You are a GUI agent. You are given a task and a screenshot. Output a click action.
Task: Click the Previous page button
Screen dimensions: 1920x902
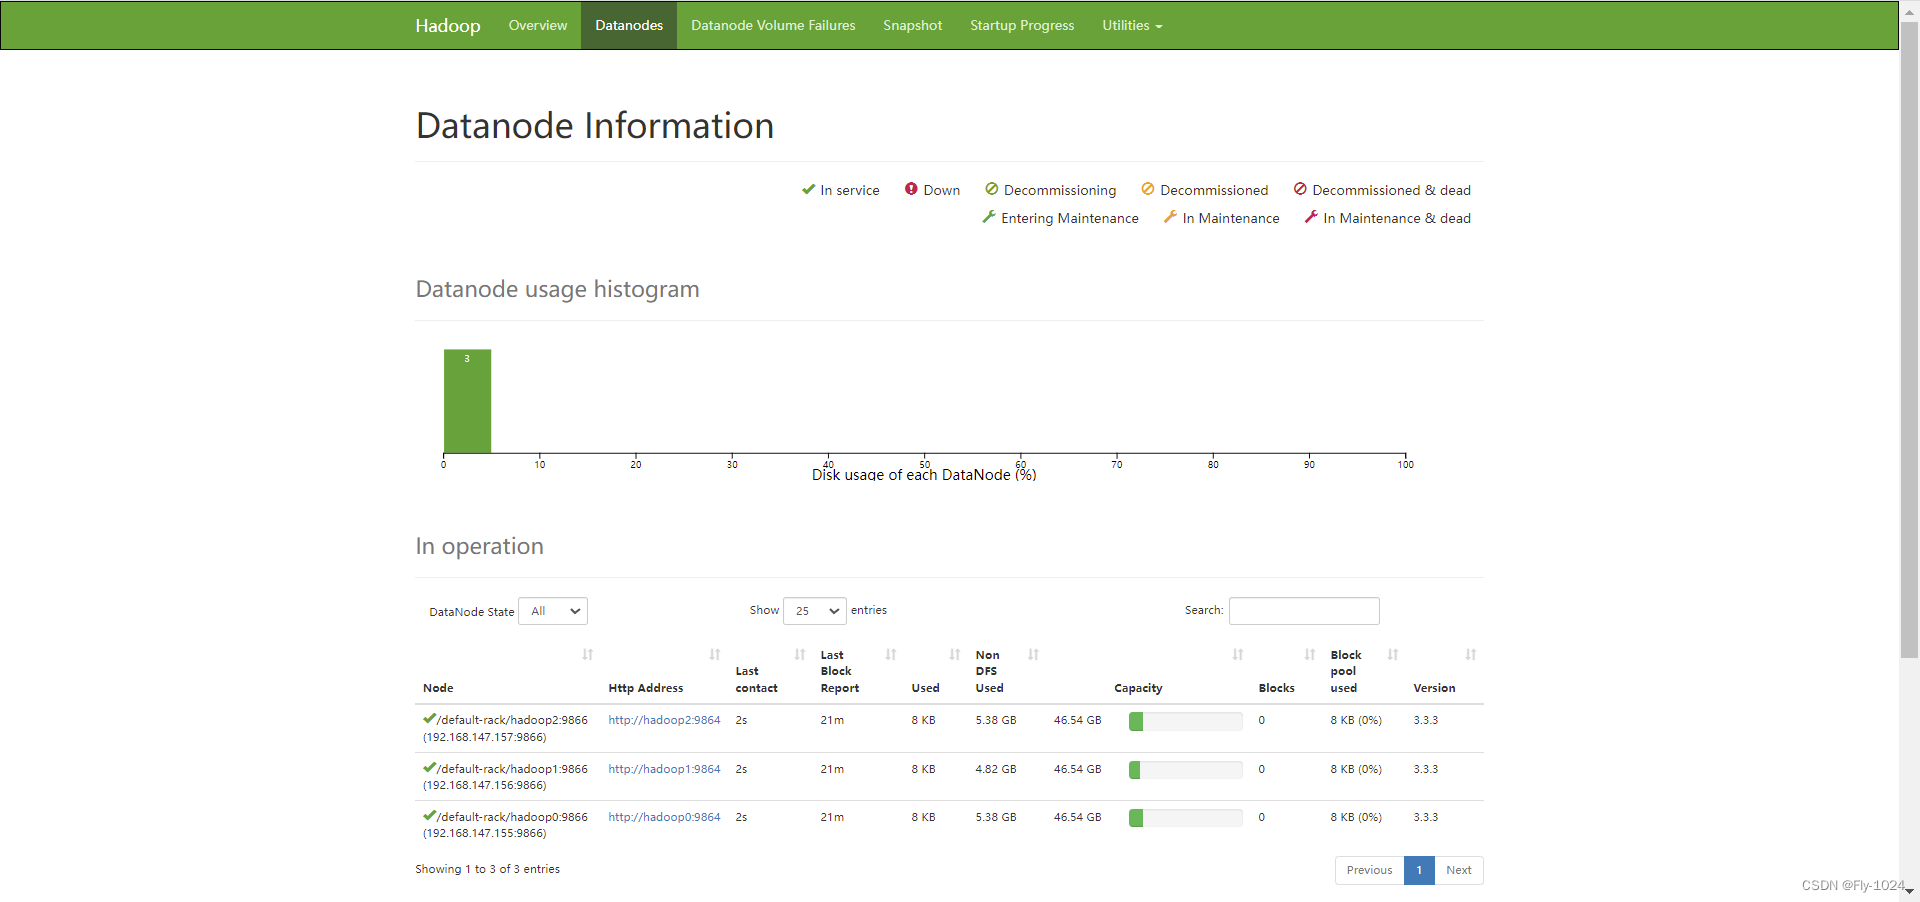[x=1369, y=870]
